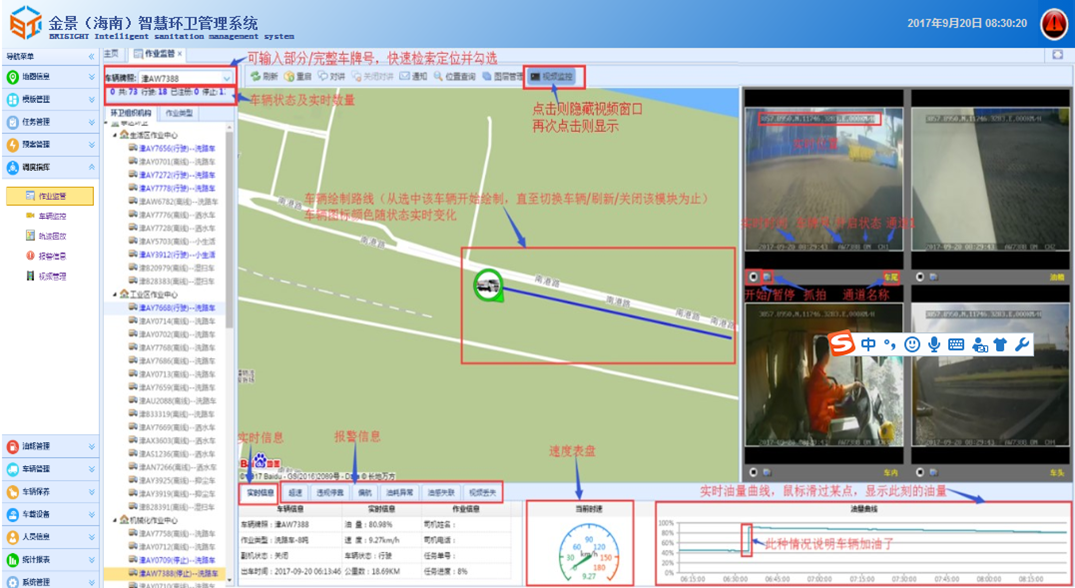Collapse the 机械化作业中心 tree node
The image size is (1075, 588).
click(x=115, y=520)
